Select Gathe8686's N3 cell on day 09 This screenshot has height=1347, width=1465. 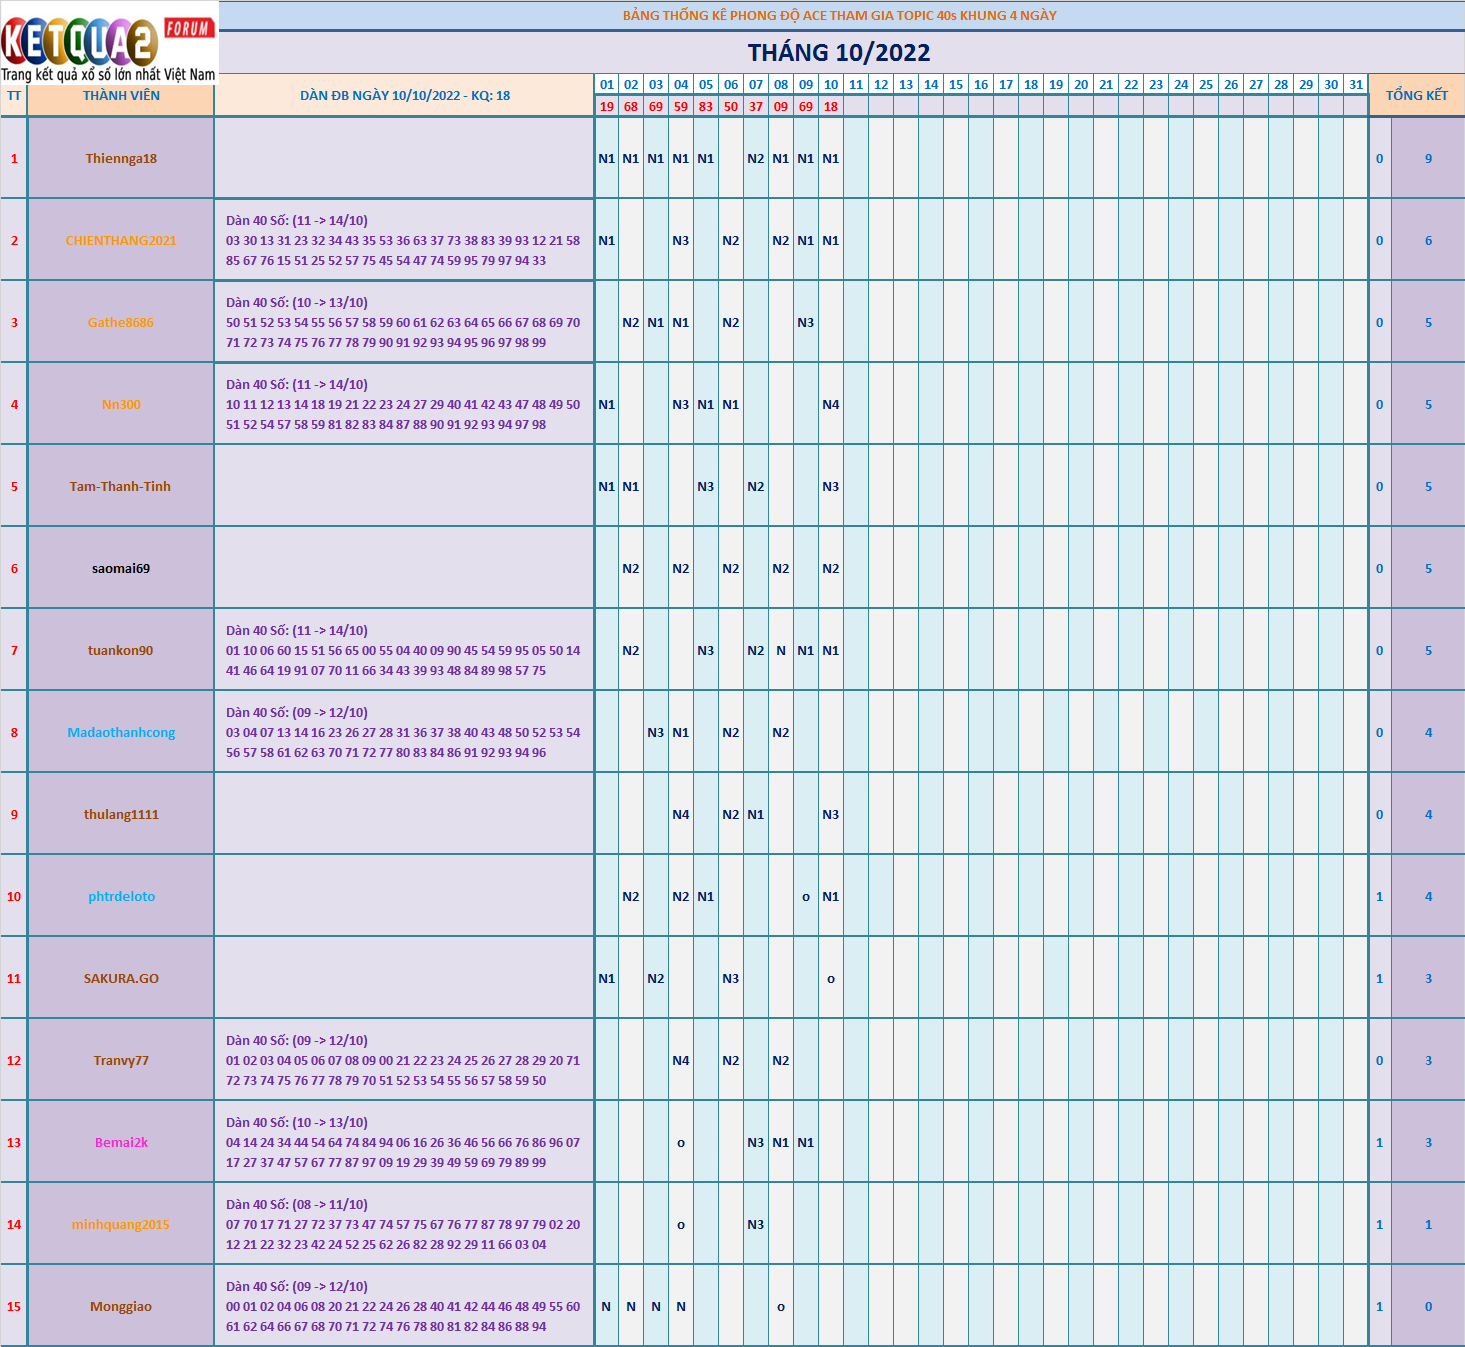tap(806, 323)
